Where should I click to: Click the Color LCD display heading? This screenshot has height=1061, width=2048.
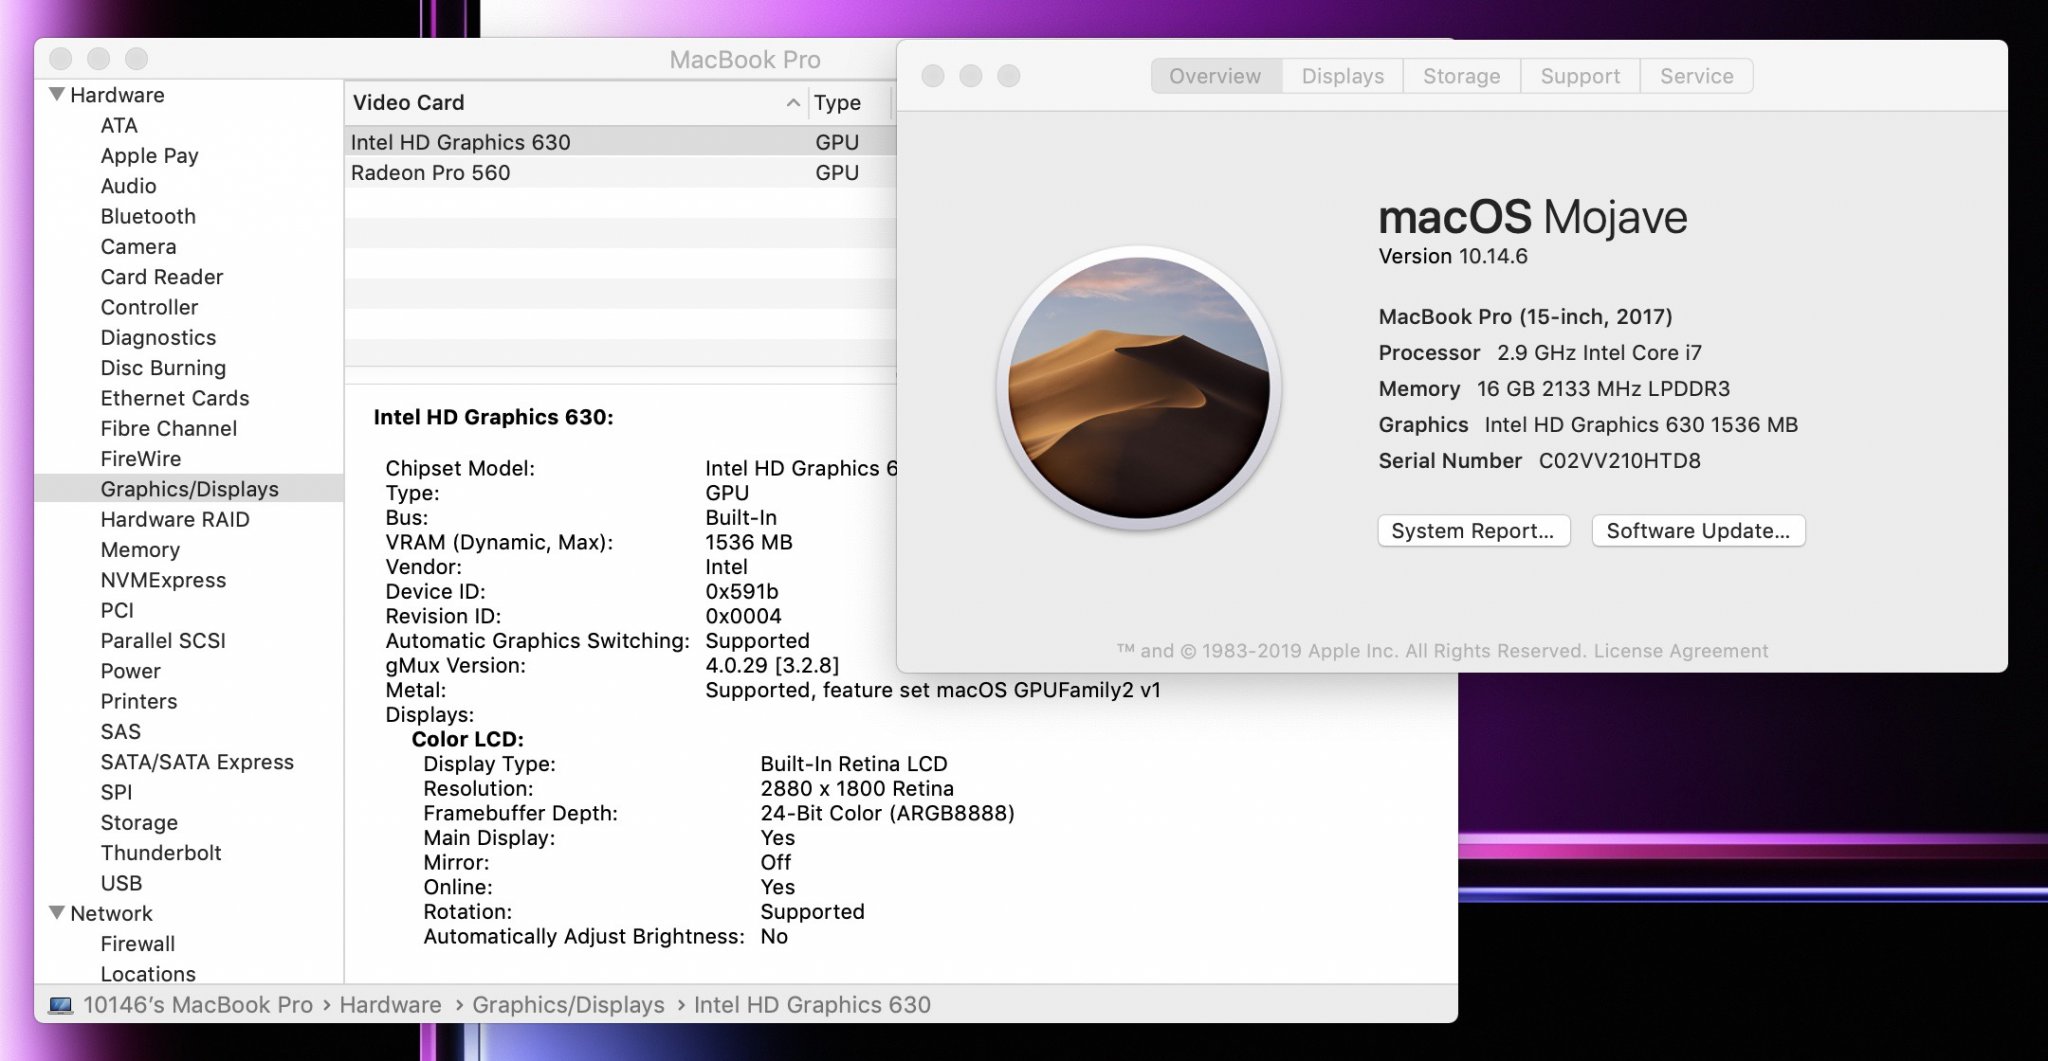click(467, 739)
